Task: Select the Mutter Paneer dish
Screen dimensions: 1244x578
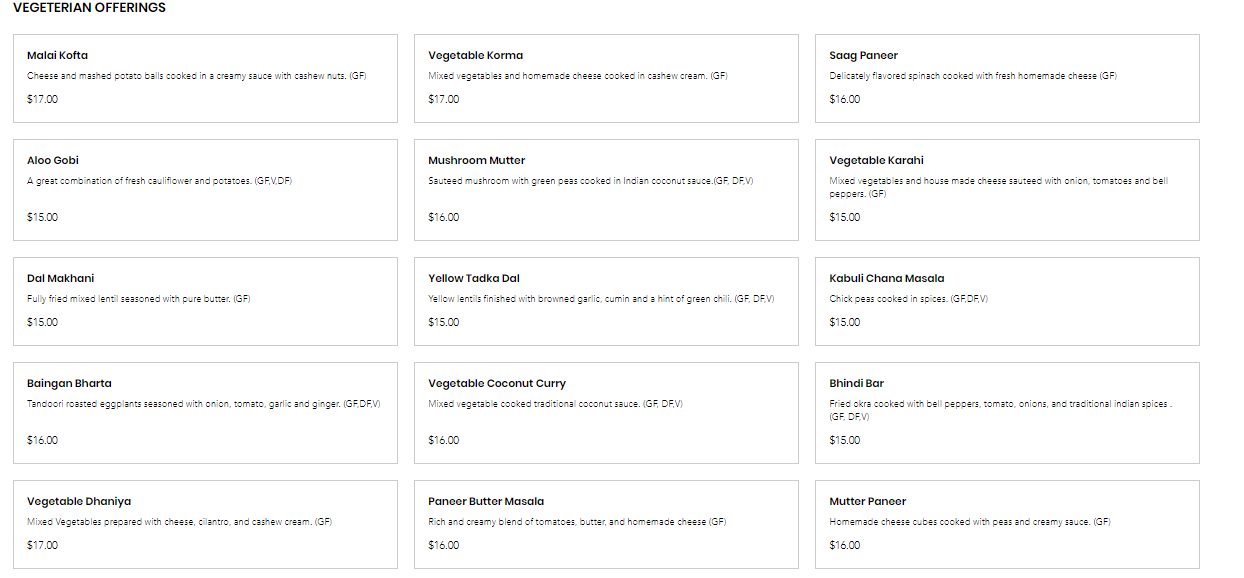Action: point(1007,524)
